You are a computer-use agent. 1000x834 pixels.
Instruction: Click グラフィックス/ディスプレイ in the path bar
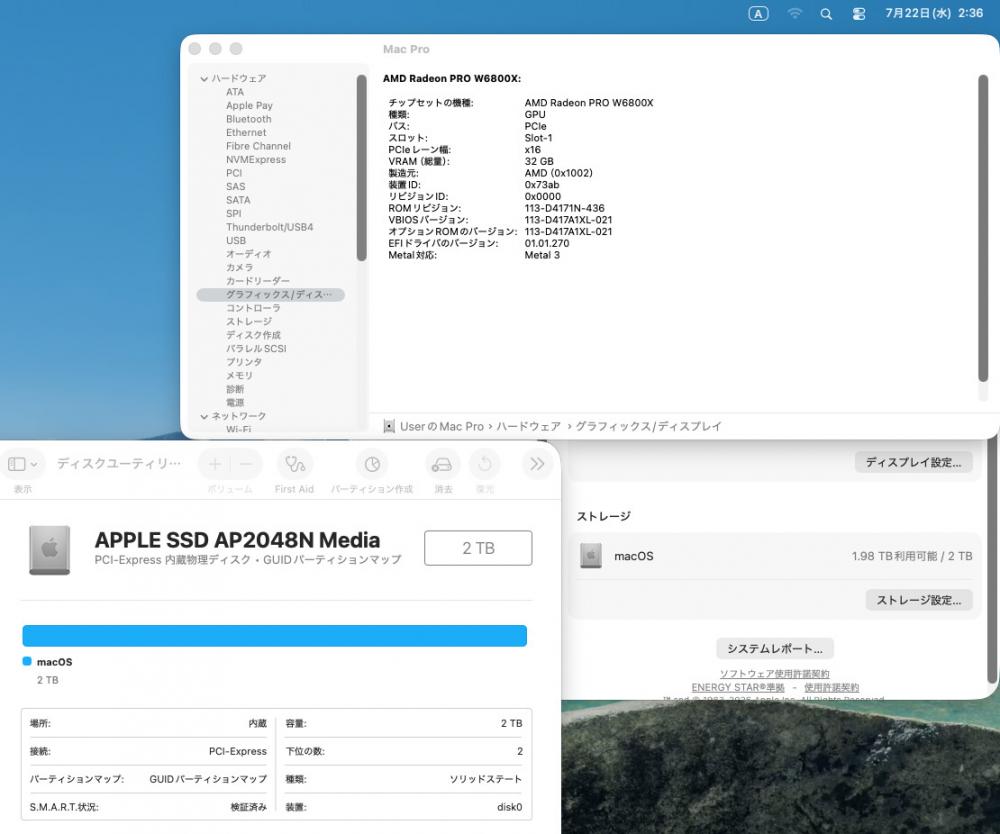pyautogui.click(x=649, y=427)
